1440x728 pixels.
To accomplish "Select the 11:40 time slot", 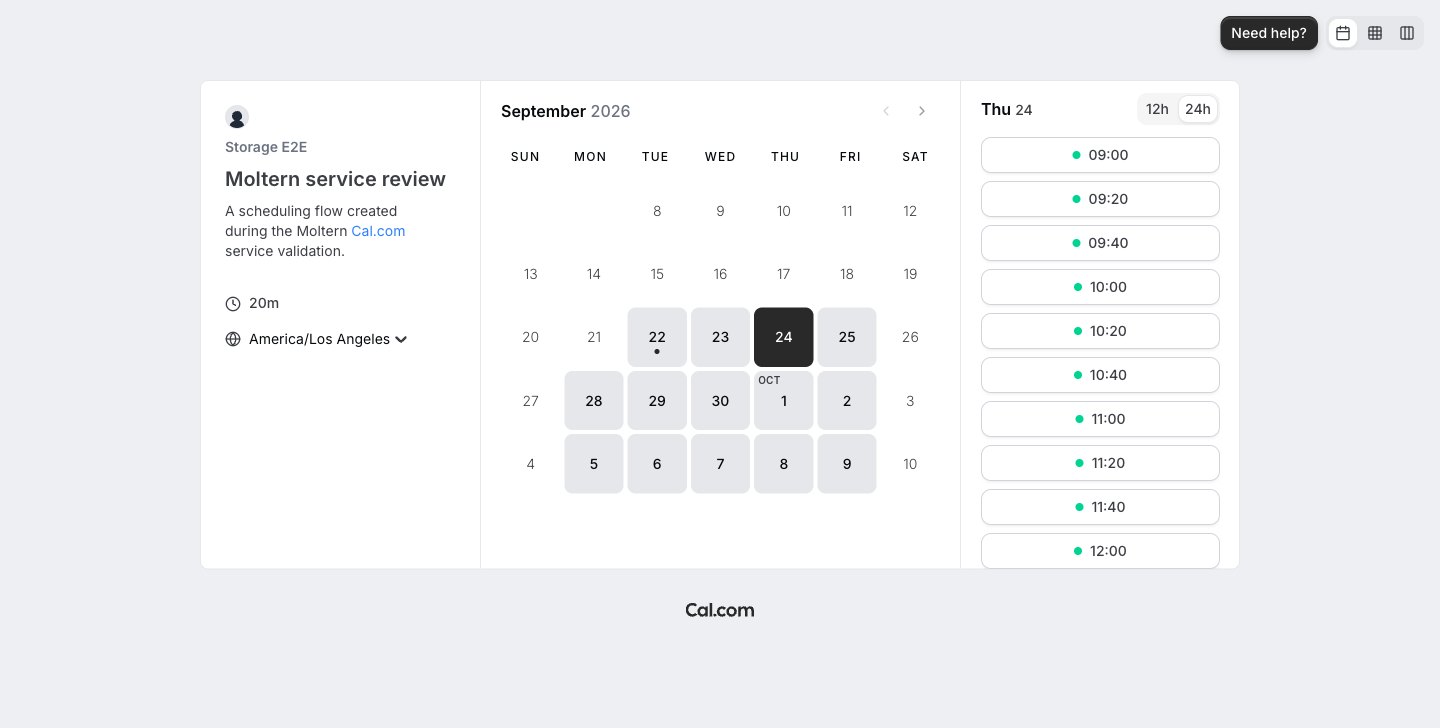I will pos(1100,507).
